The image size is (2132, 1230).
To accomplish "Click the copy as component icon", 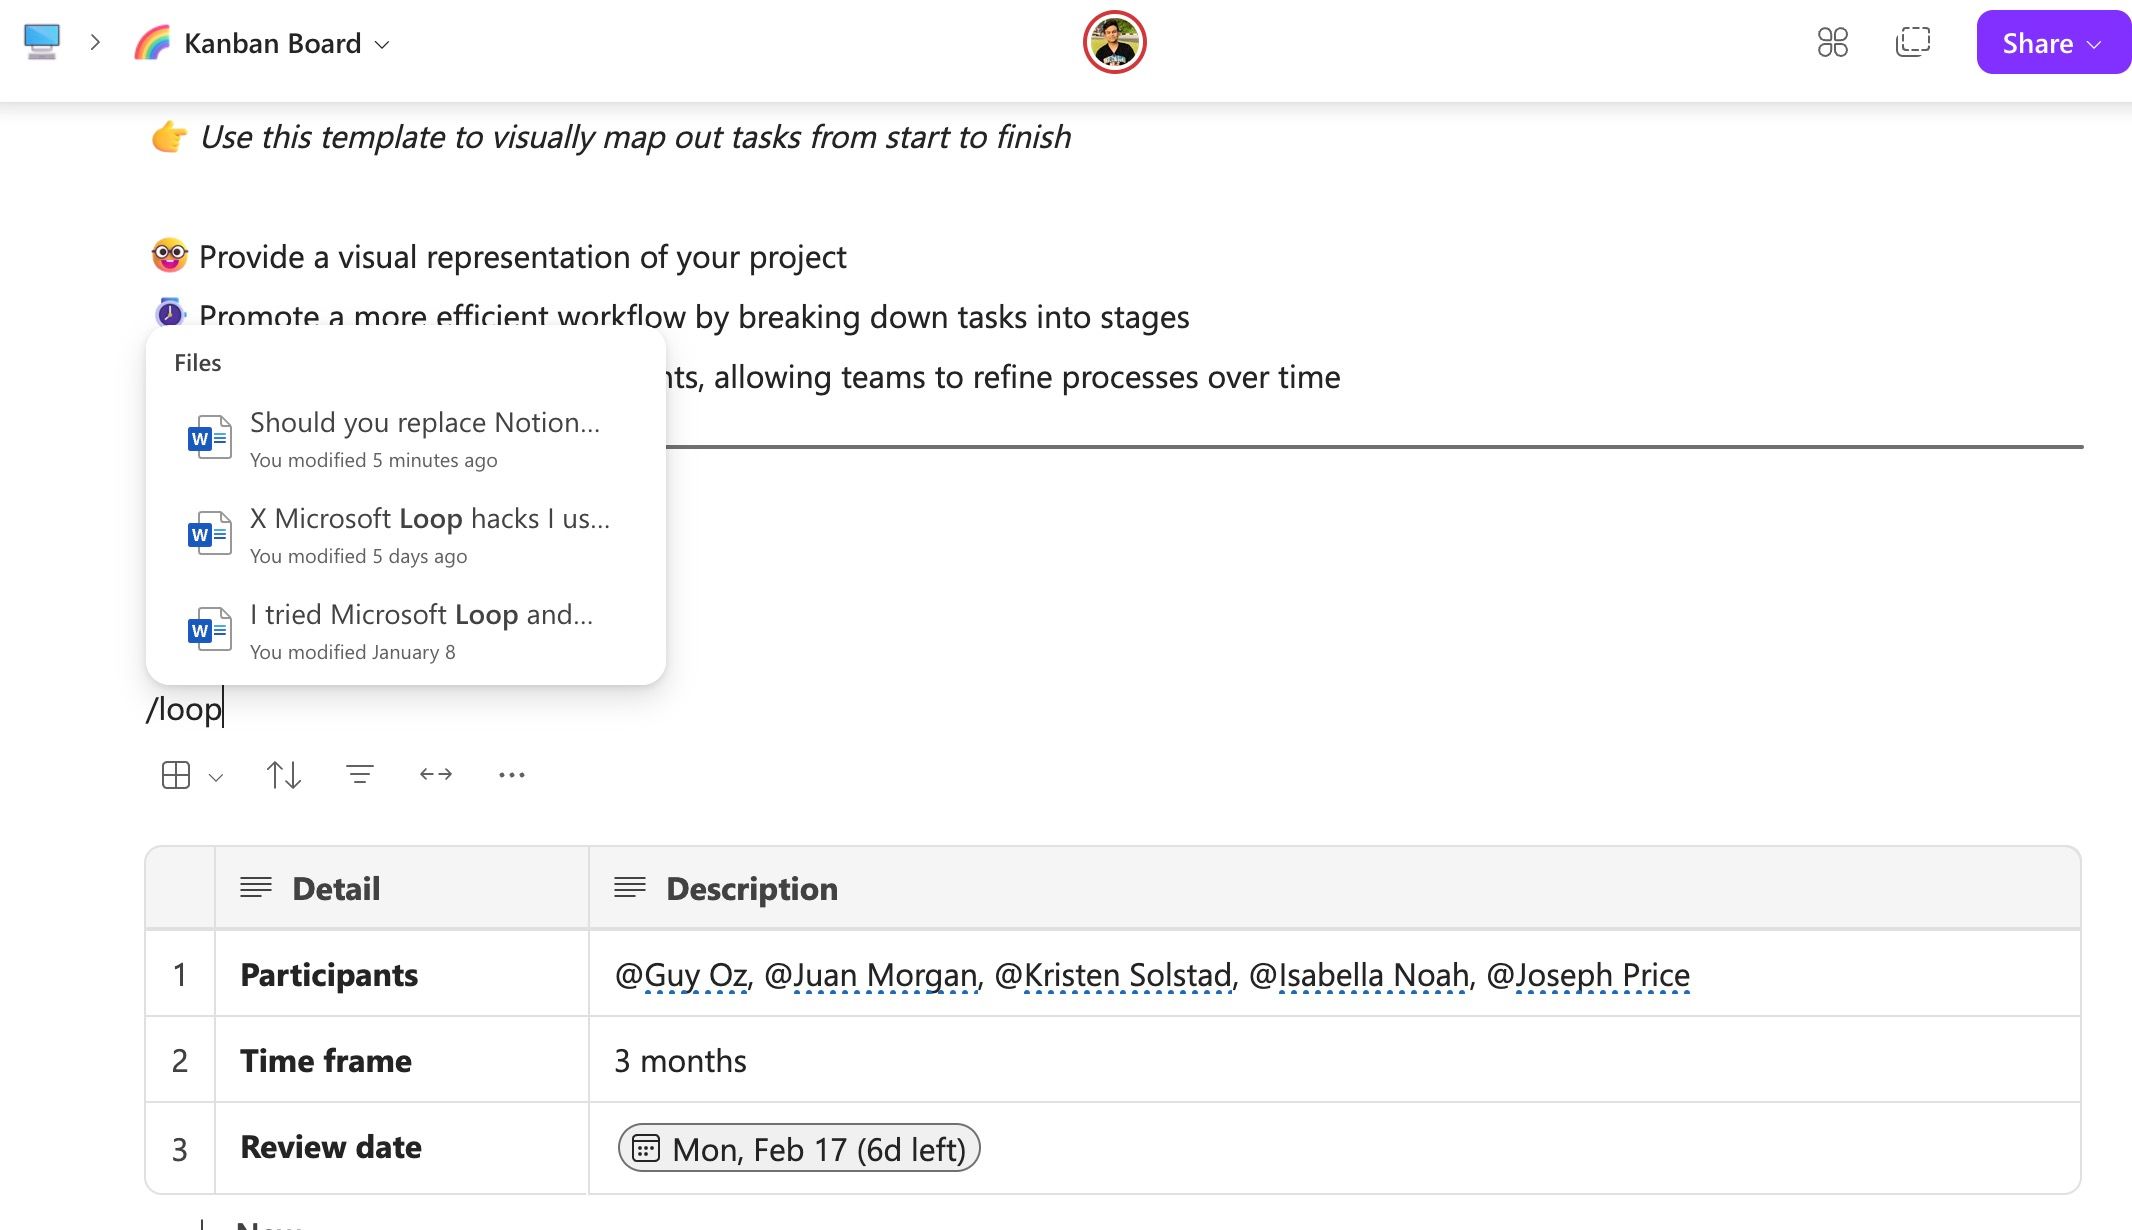I will click(1912, 42).
